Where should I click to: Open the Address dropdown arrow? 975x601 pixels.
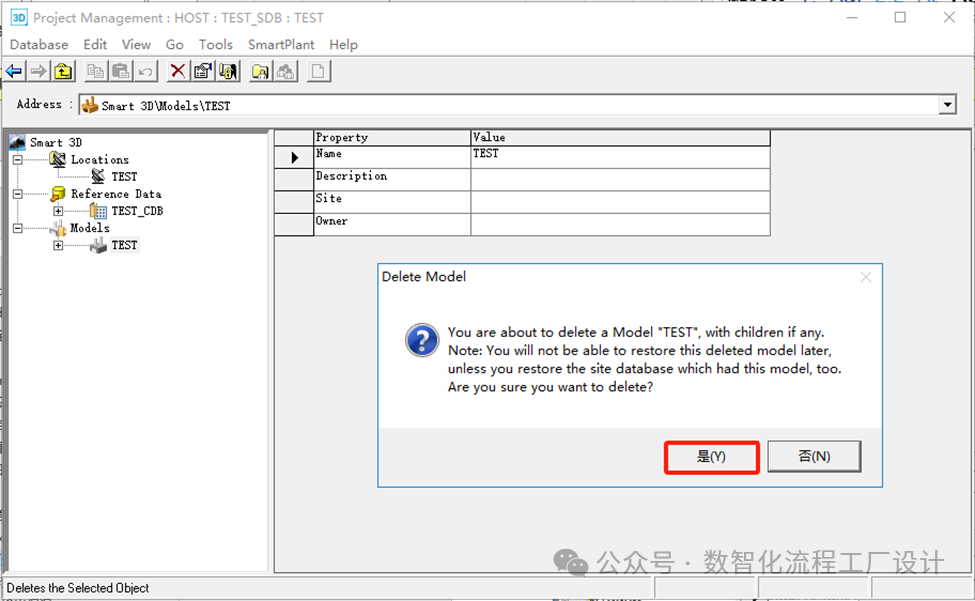pyautogui.click(x=948, y=105)
